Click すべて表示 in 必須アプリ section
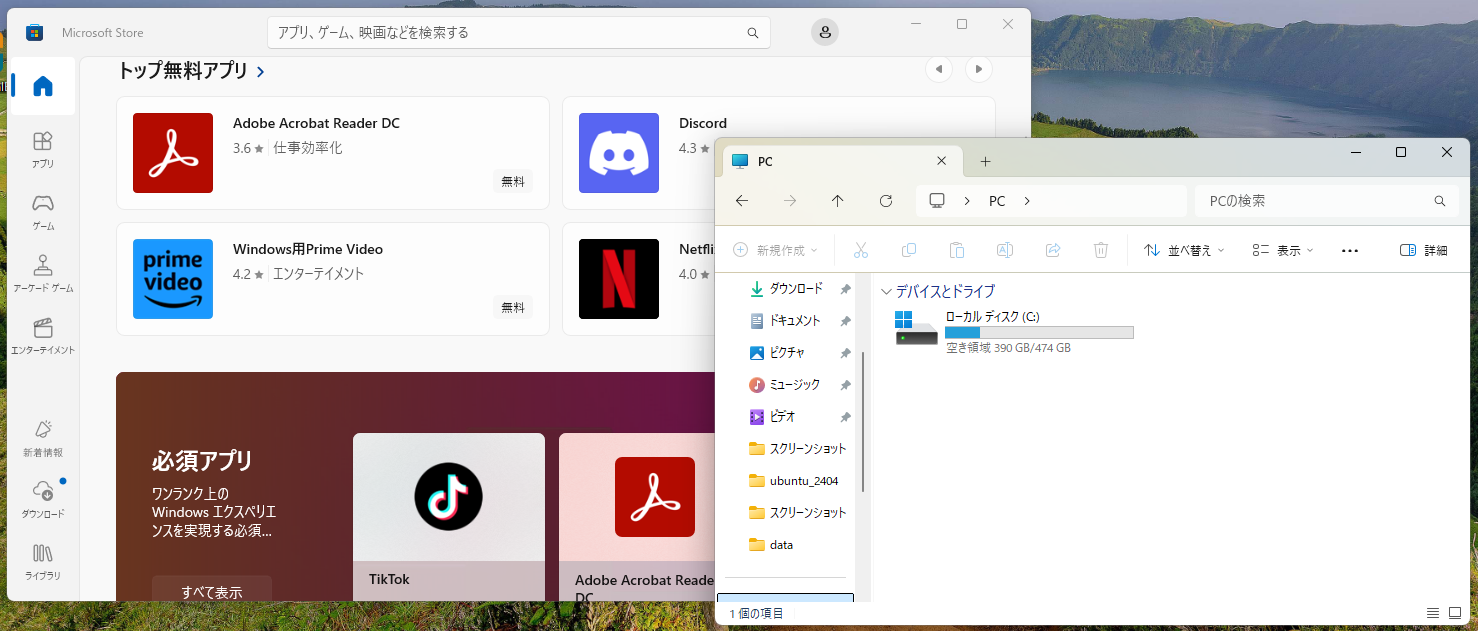This screenshot has height=631, width=1478. pyautogui.click(x=212, y=591)
